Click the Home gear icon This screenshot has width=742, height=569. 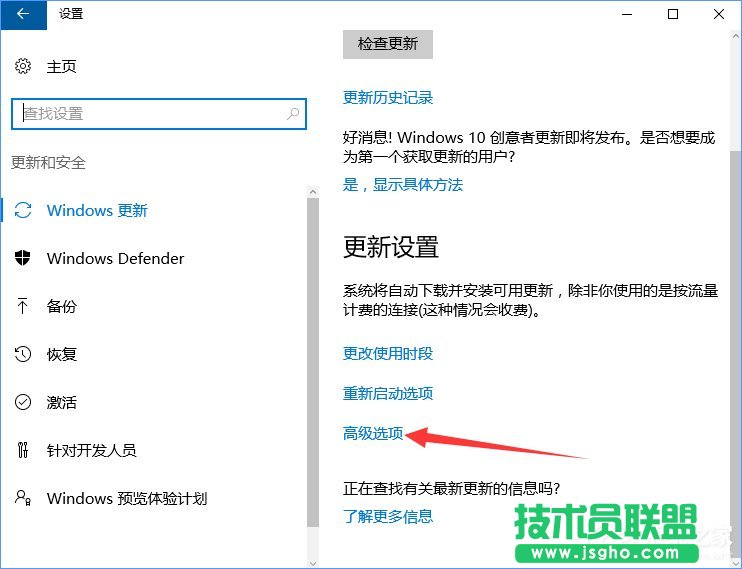[x=23, y=66]
